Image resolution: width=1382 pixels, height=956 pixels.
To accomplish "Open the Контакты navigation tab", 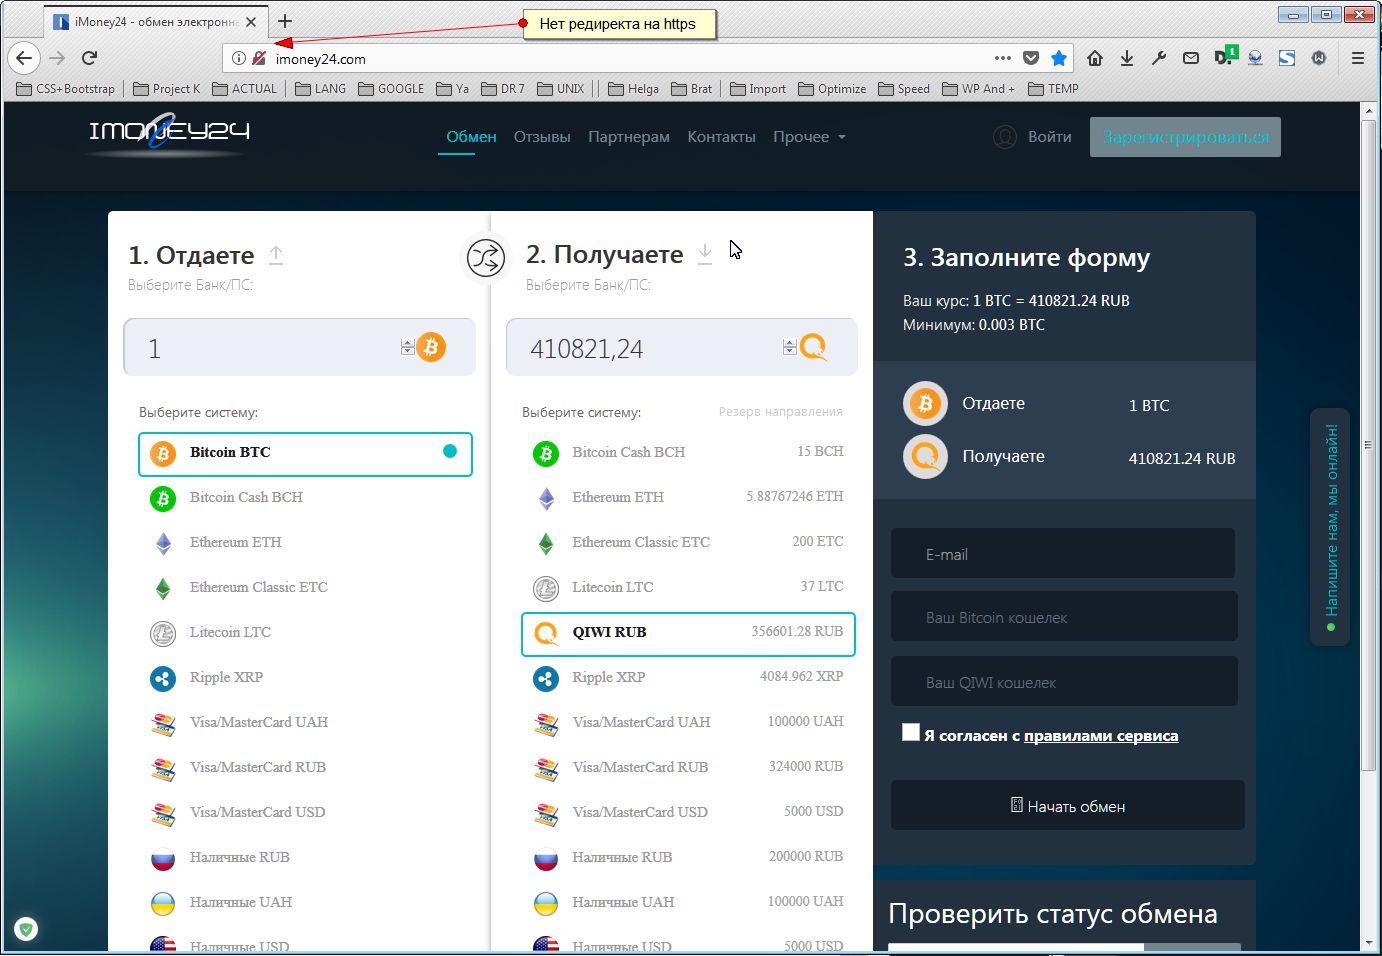I will [x=721, y=137].
